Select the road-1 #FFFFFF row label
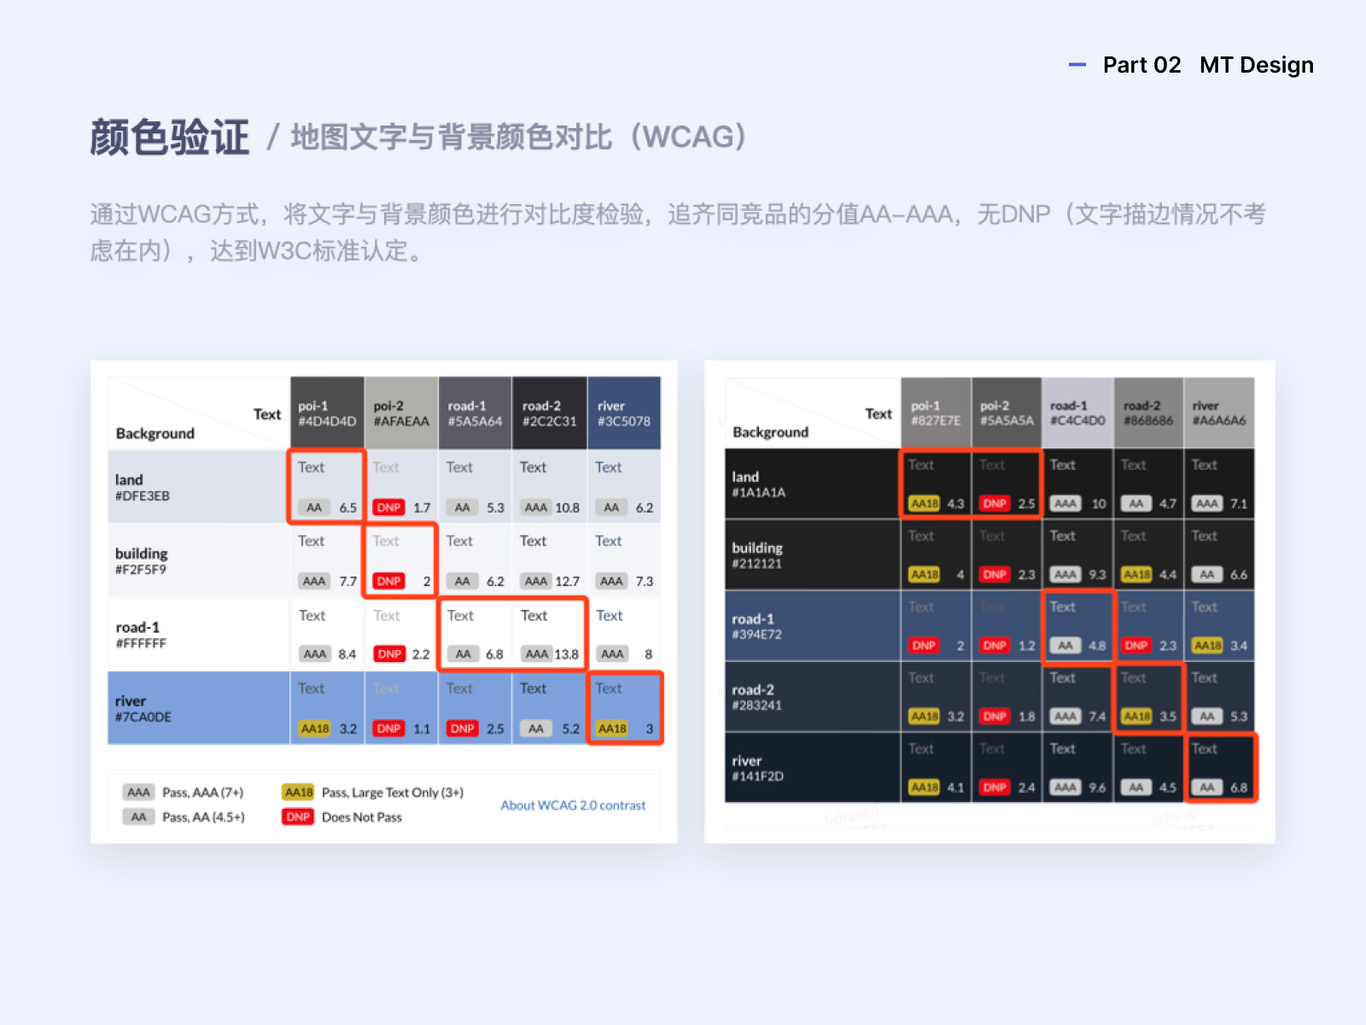1366x1025 pixels. [199, 635]
